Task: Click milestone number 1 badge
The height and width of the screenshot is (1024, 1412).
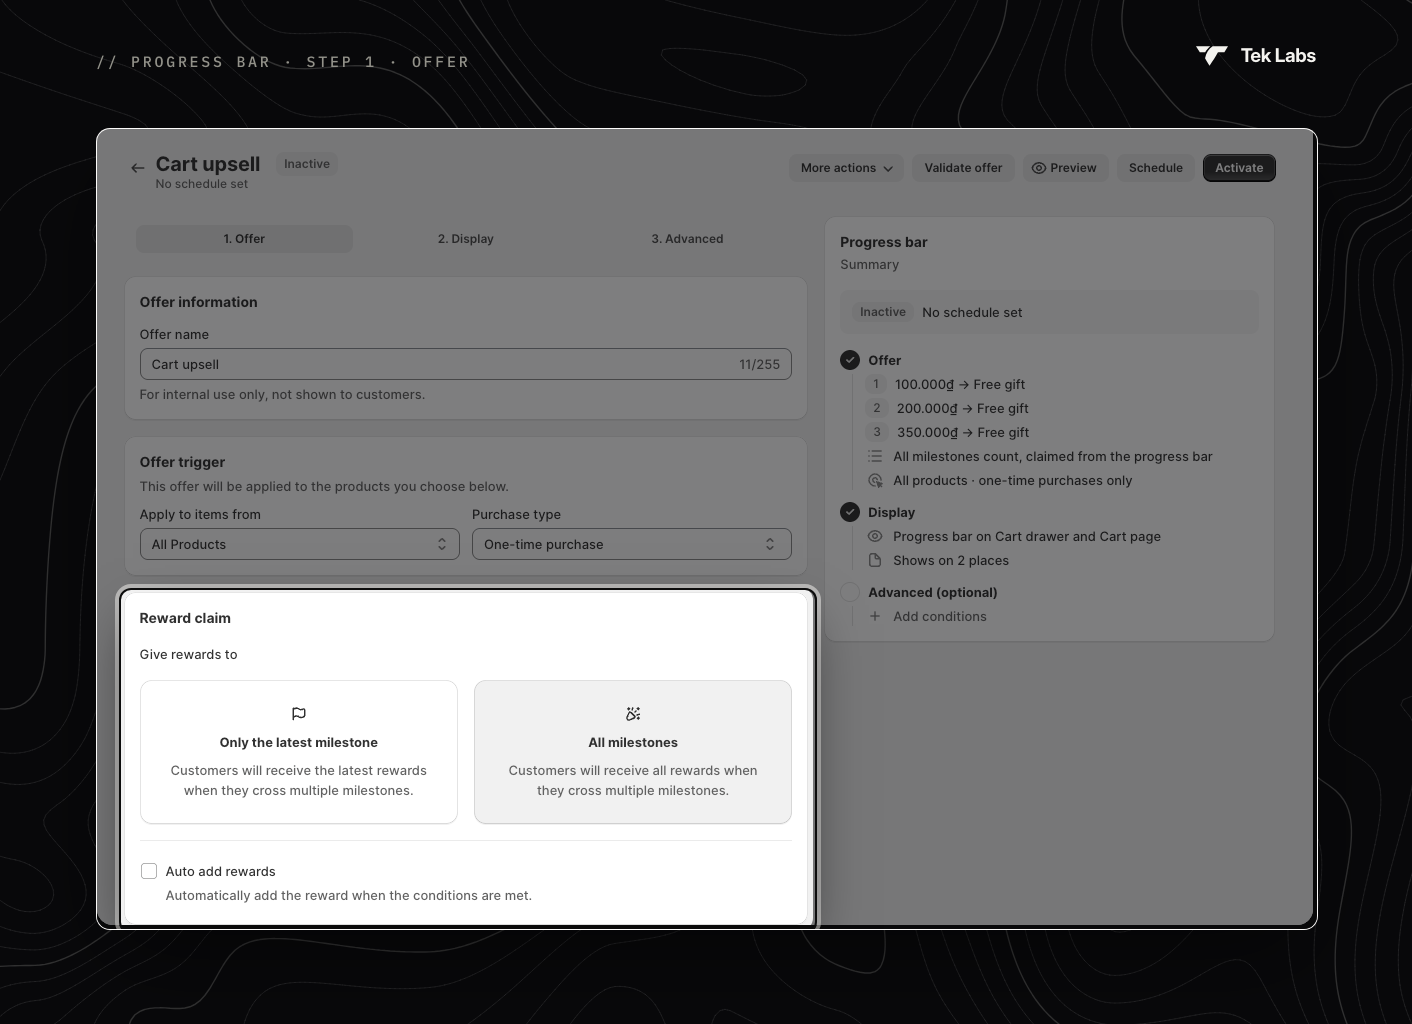Action: pyautogui.click(x=877, y=384)
